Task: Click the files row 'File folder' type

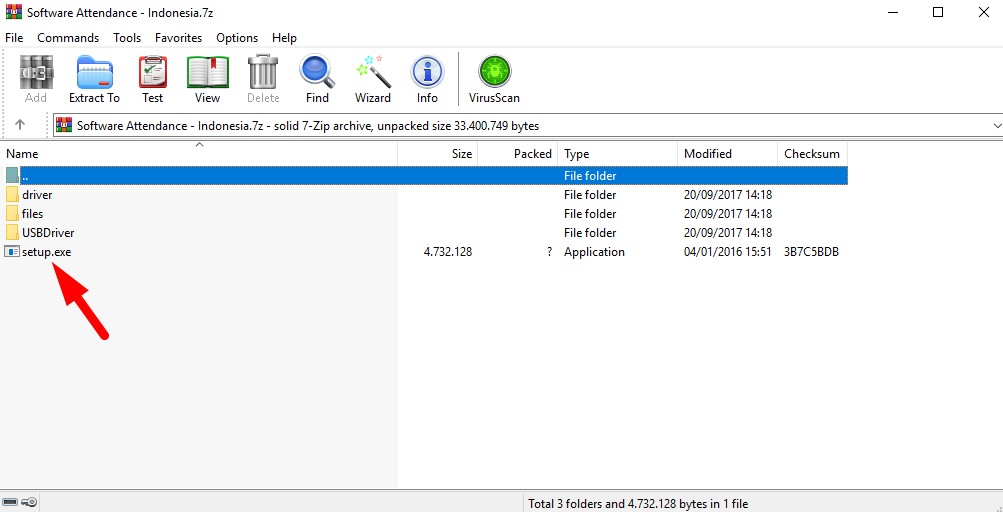Action: (x=590, y=214)
